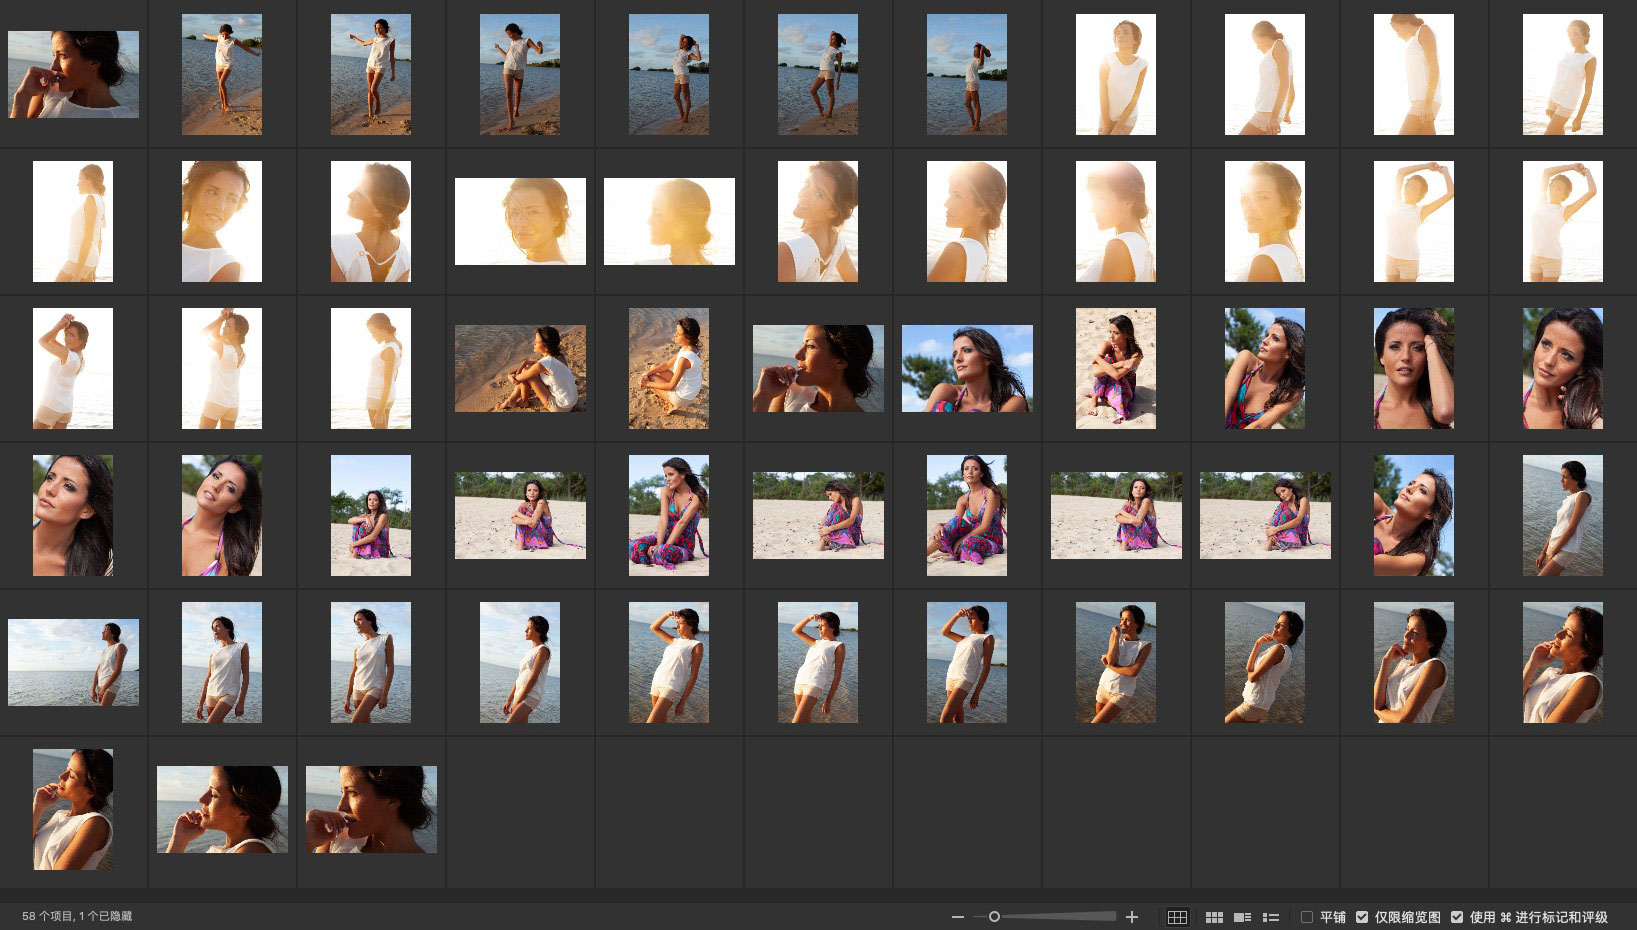Select the woman in blue sky landscape thumbnail
Viewport: 1637px width, 930px height.
click(x=967, y=368)
